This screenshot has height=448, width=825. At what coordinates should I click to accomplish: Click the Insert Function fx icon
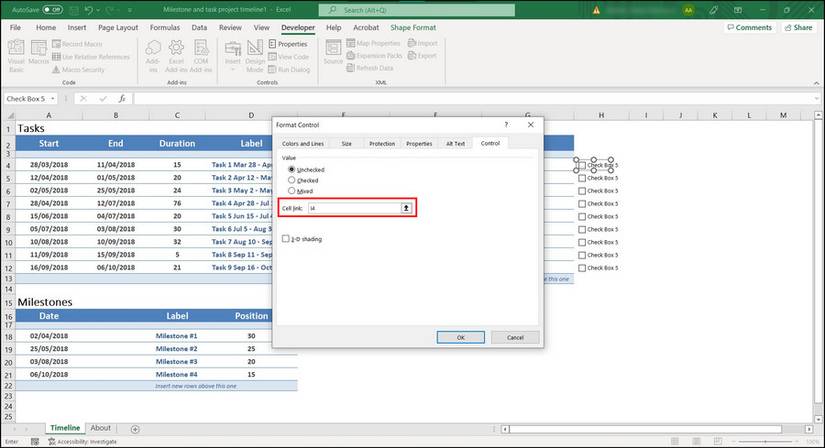coord(122,98)
